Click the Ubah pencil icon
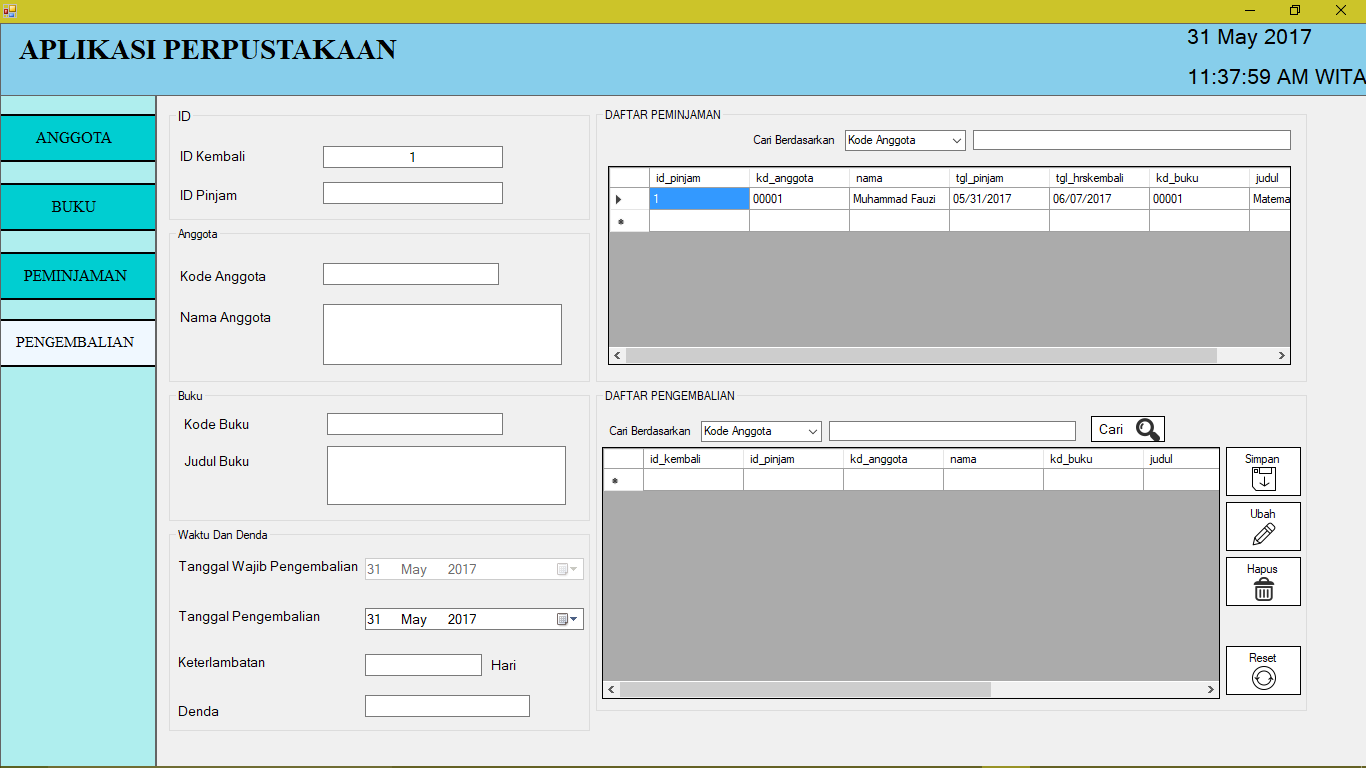 point(1262,533)
